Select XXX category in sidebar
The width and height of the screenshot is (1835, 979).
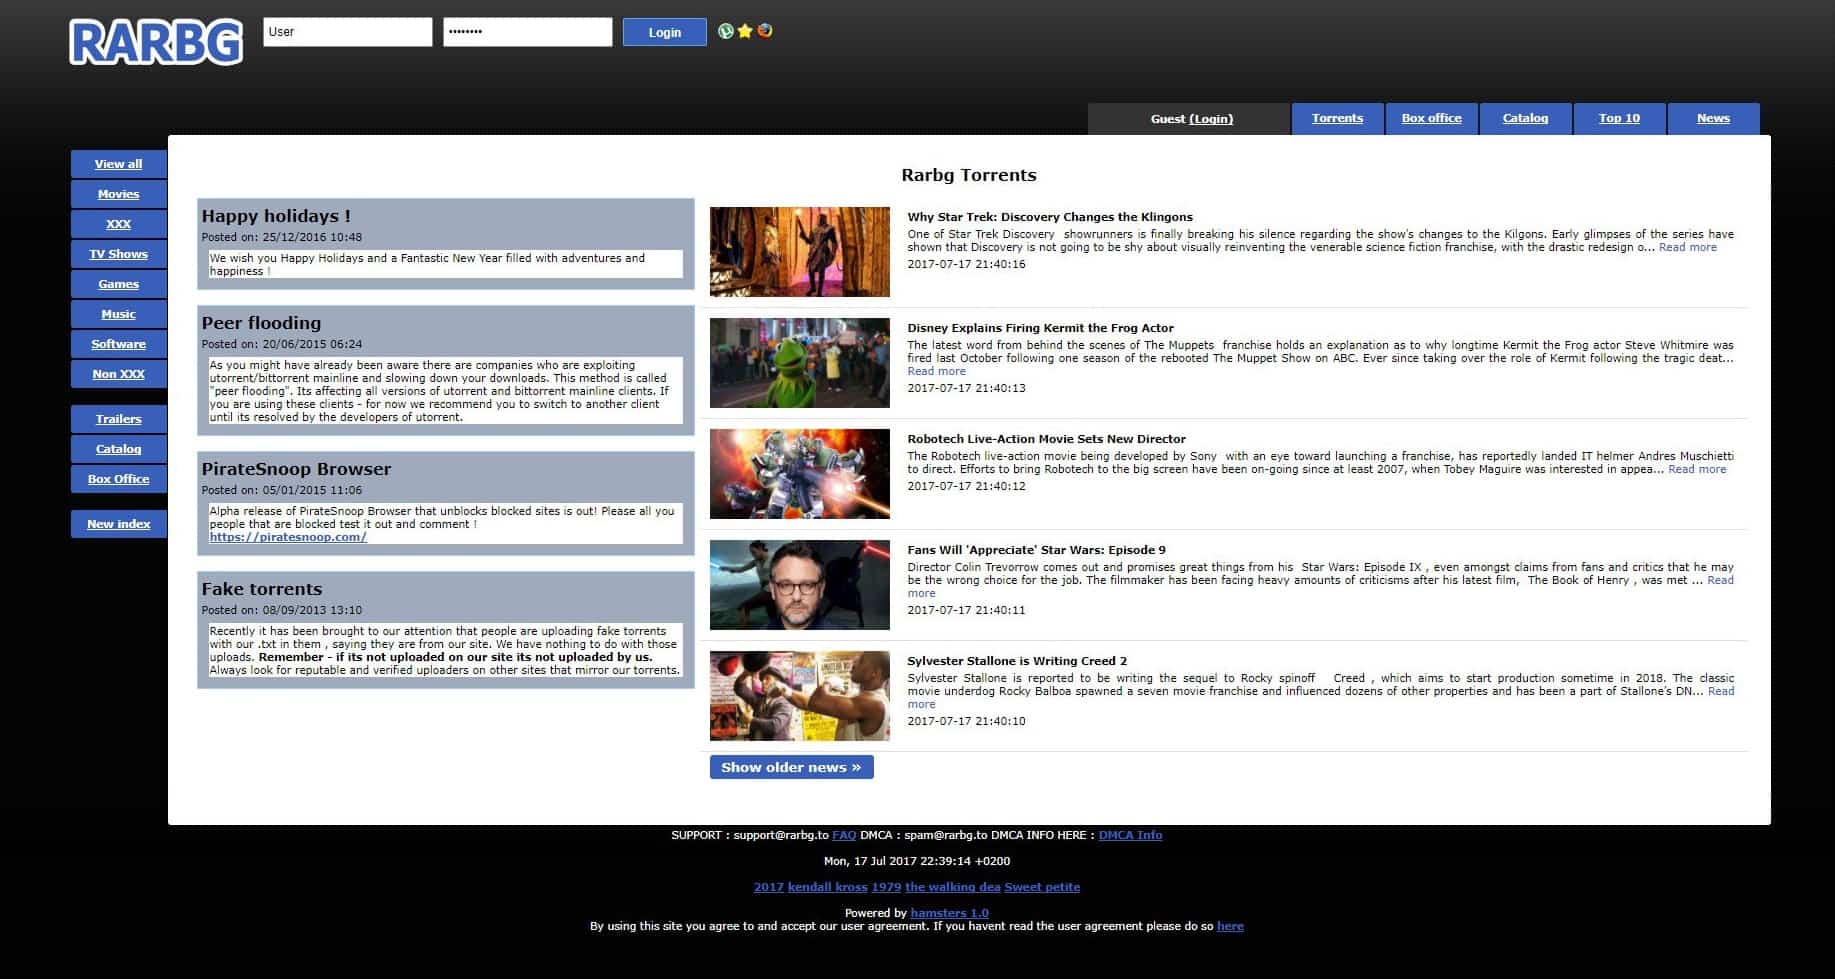pos(119,224)
